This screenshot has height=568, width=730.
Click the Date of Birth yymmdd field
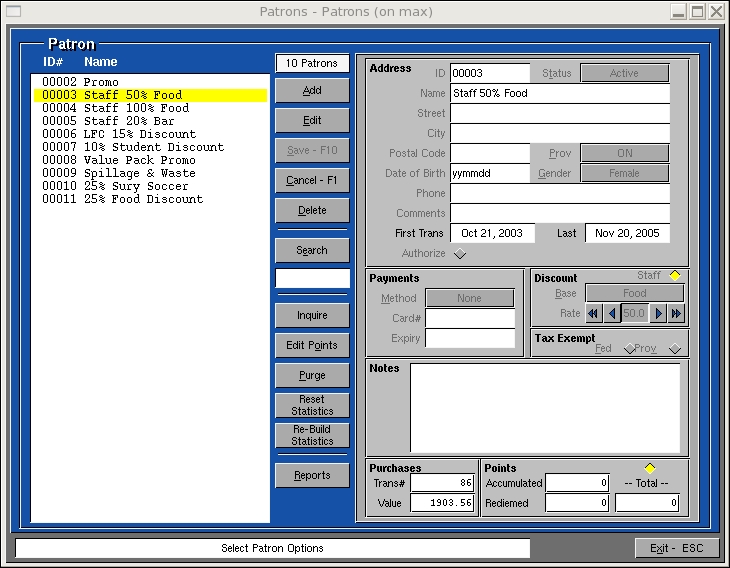coord(490,173)
